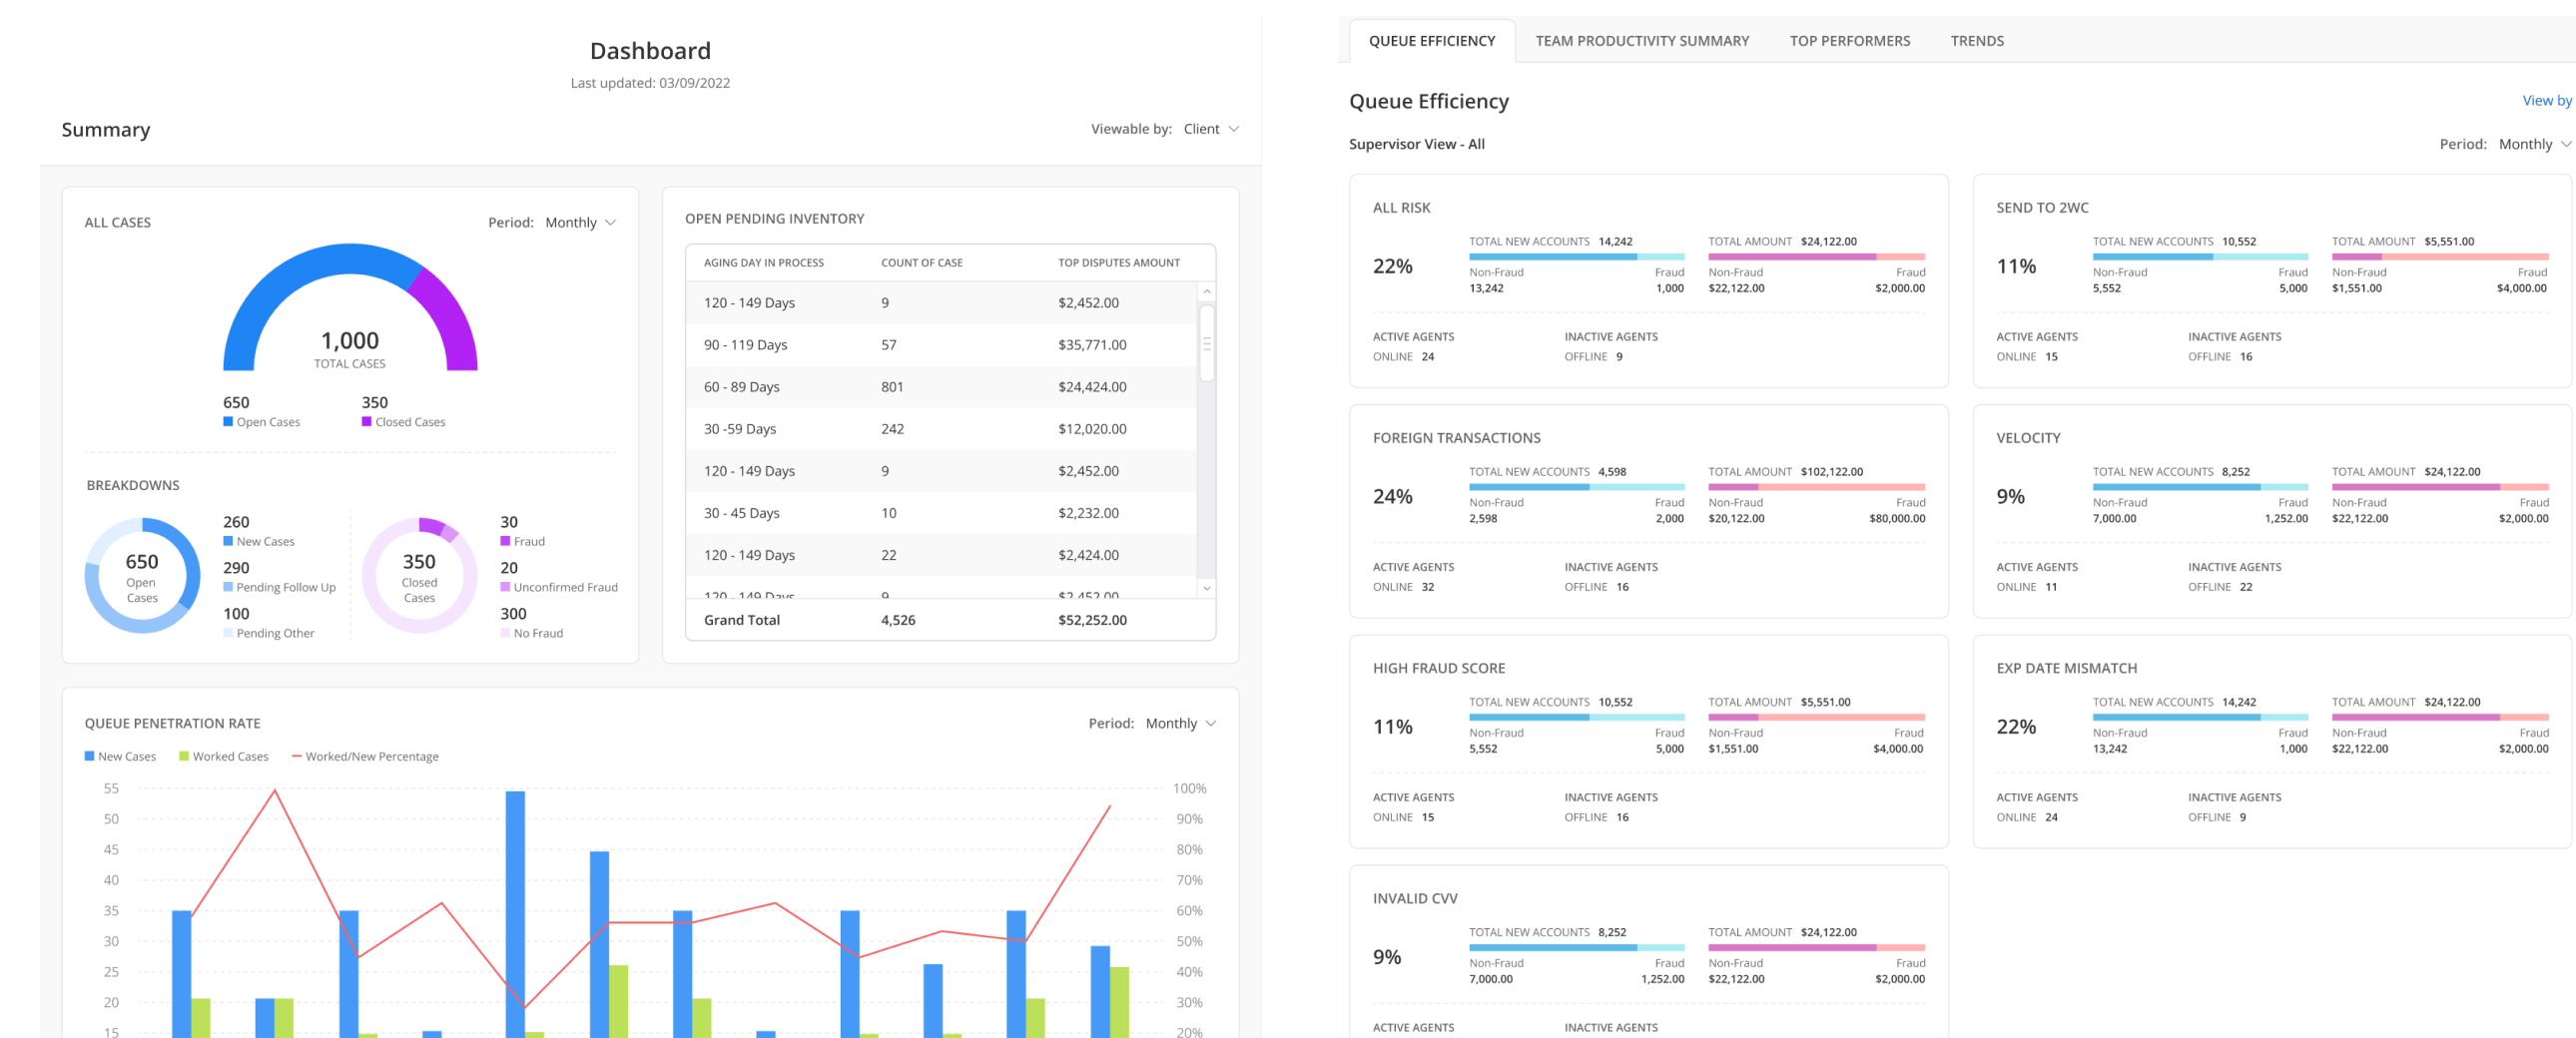Screen dimensions: 2576x1038
Task: Toggle Worked Cases series in chart legend
Action: click(x=223, y=756)
